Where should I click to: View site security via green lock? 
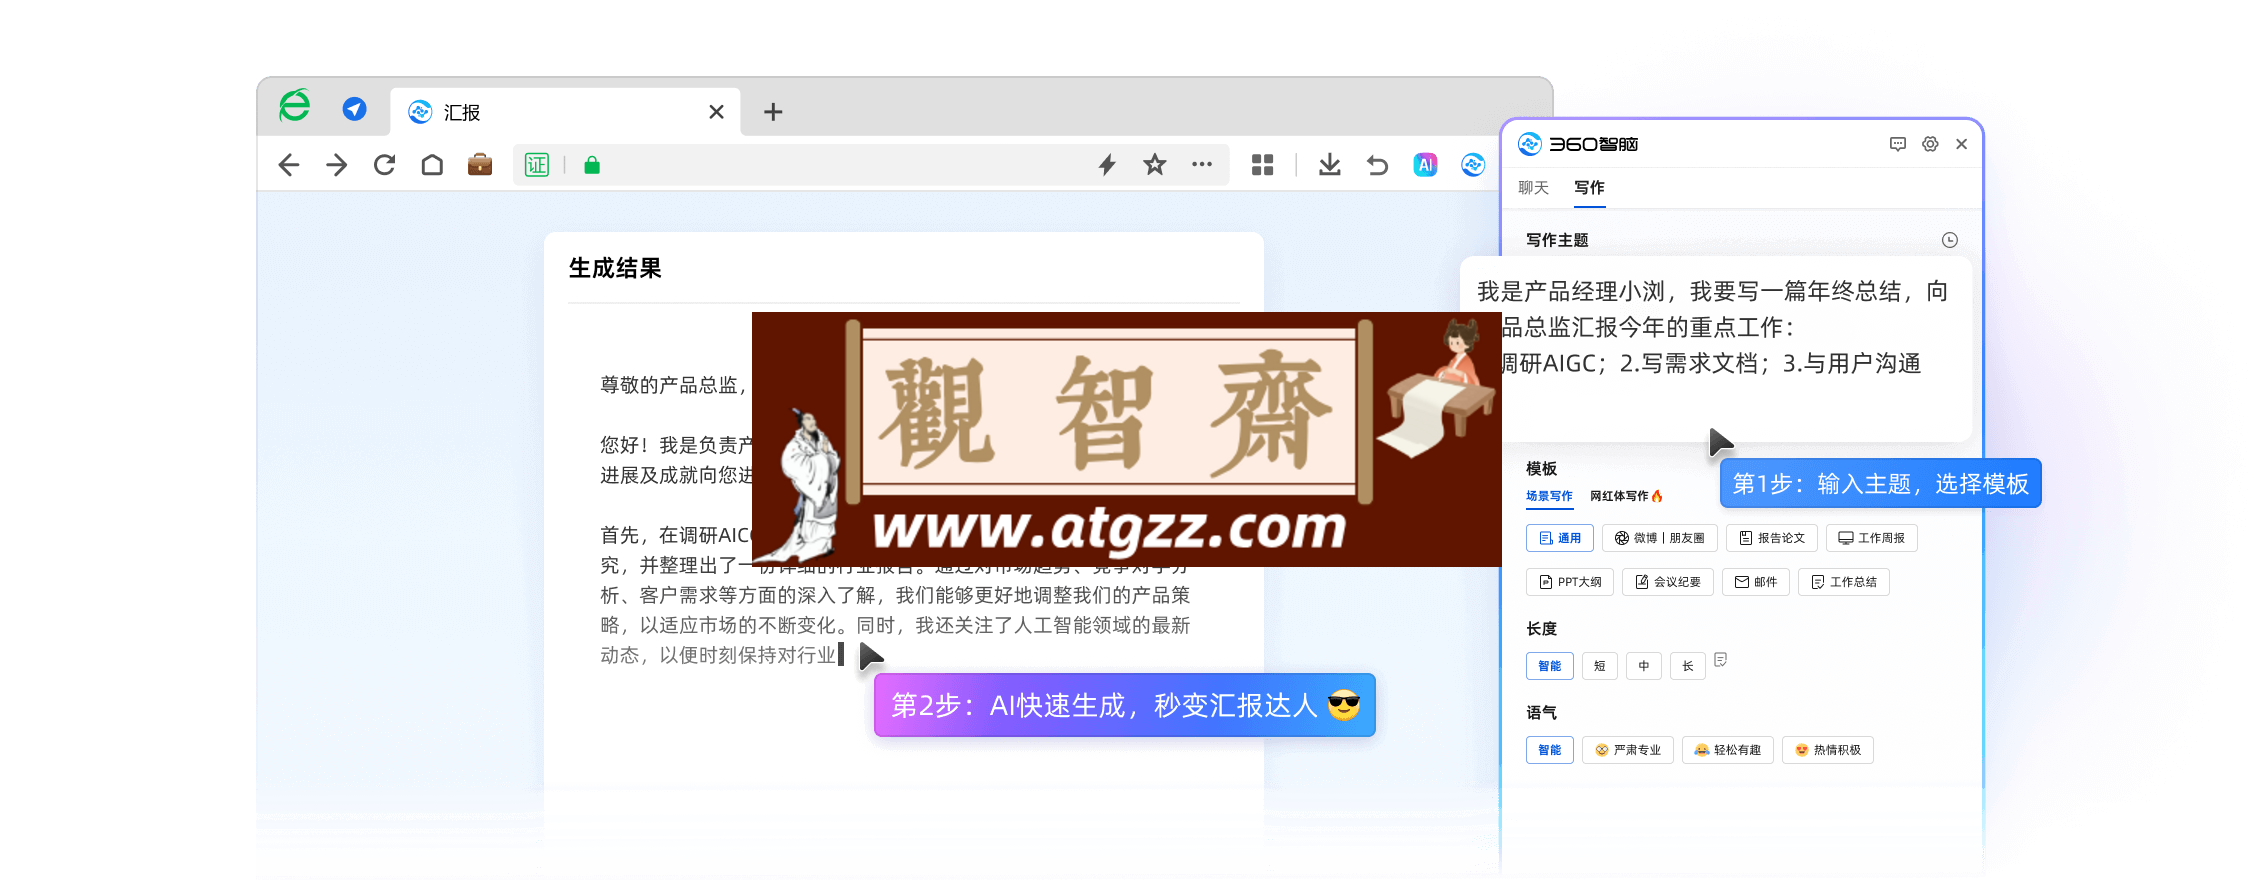coord(592,165)
